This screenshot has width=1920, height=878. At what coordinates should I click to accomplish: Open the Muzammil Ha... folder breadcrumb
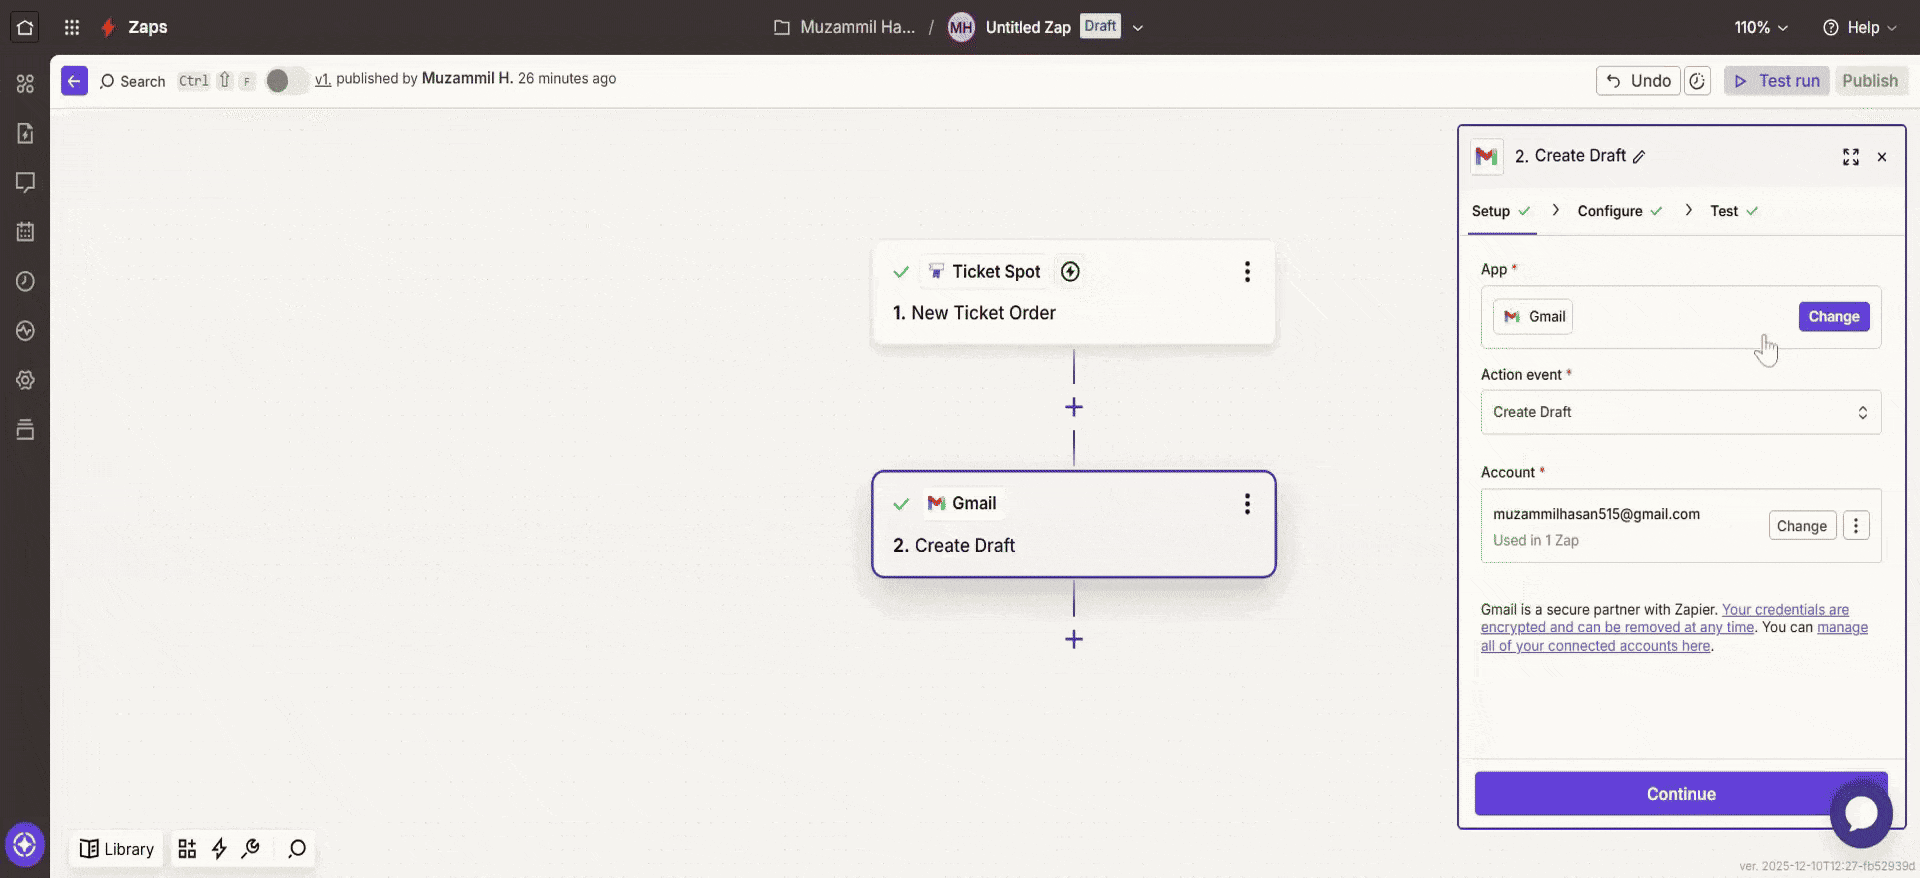pos(845,27)
